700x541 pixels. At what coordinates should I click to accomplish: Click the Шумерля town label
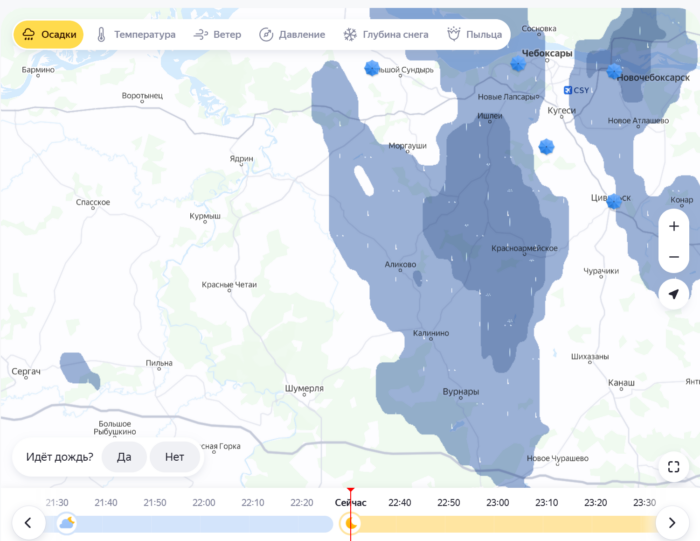pyautogui.click(x=304, y=388)
